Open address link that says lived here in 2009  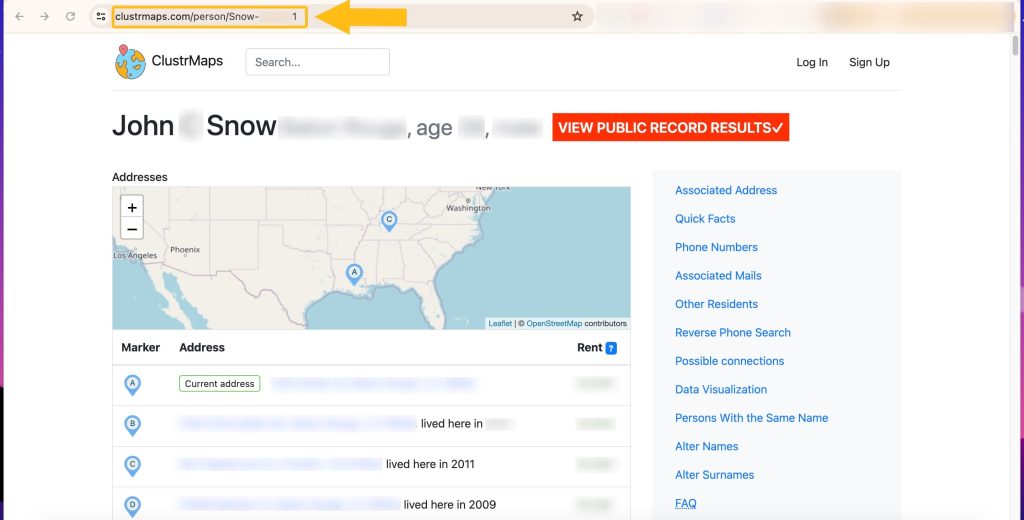[288, 504]
